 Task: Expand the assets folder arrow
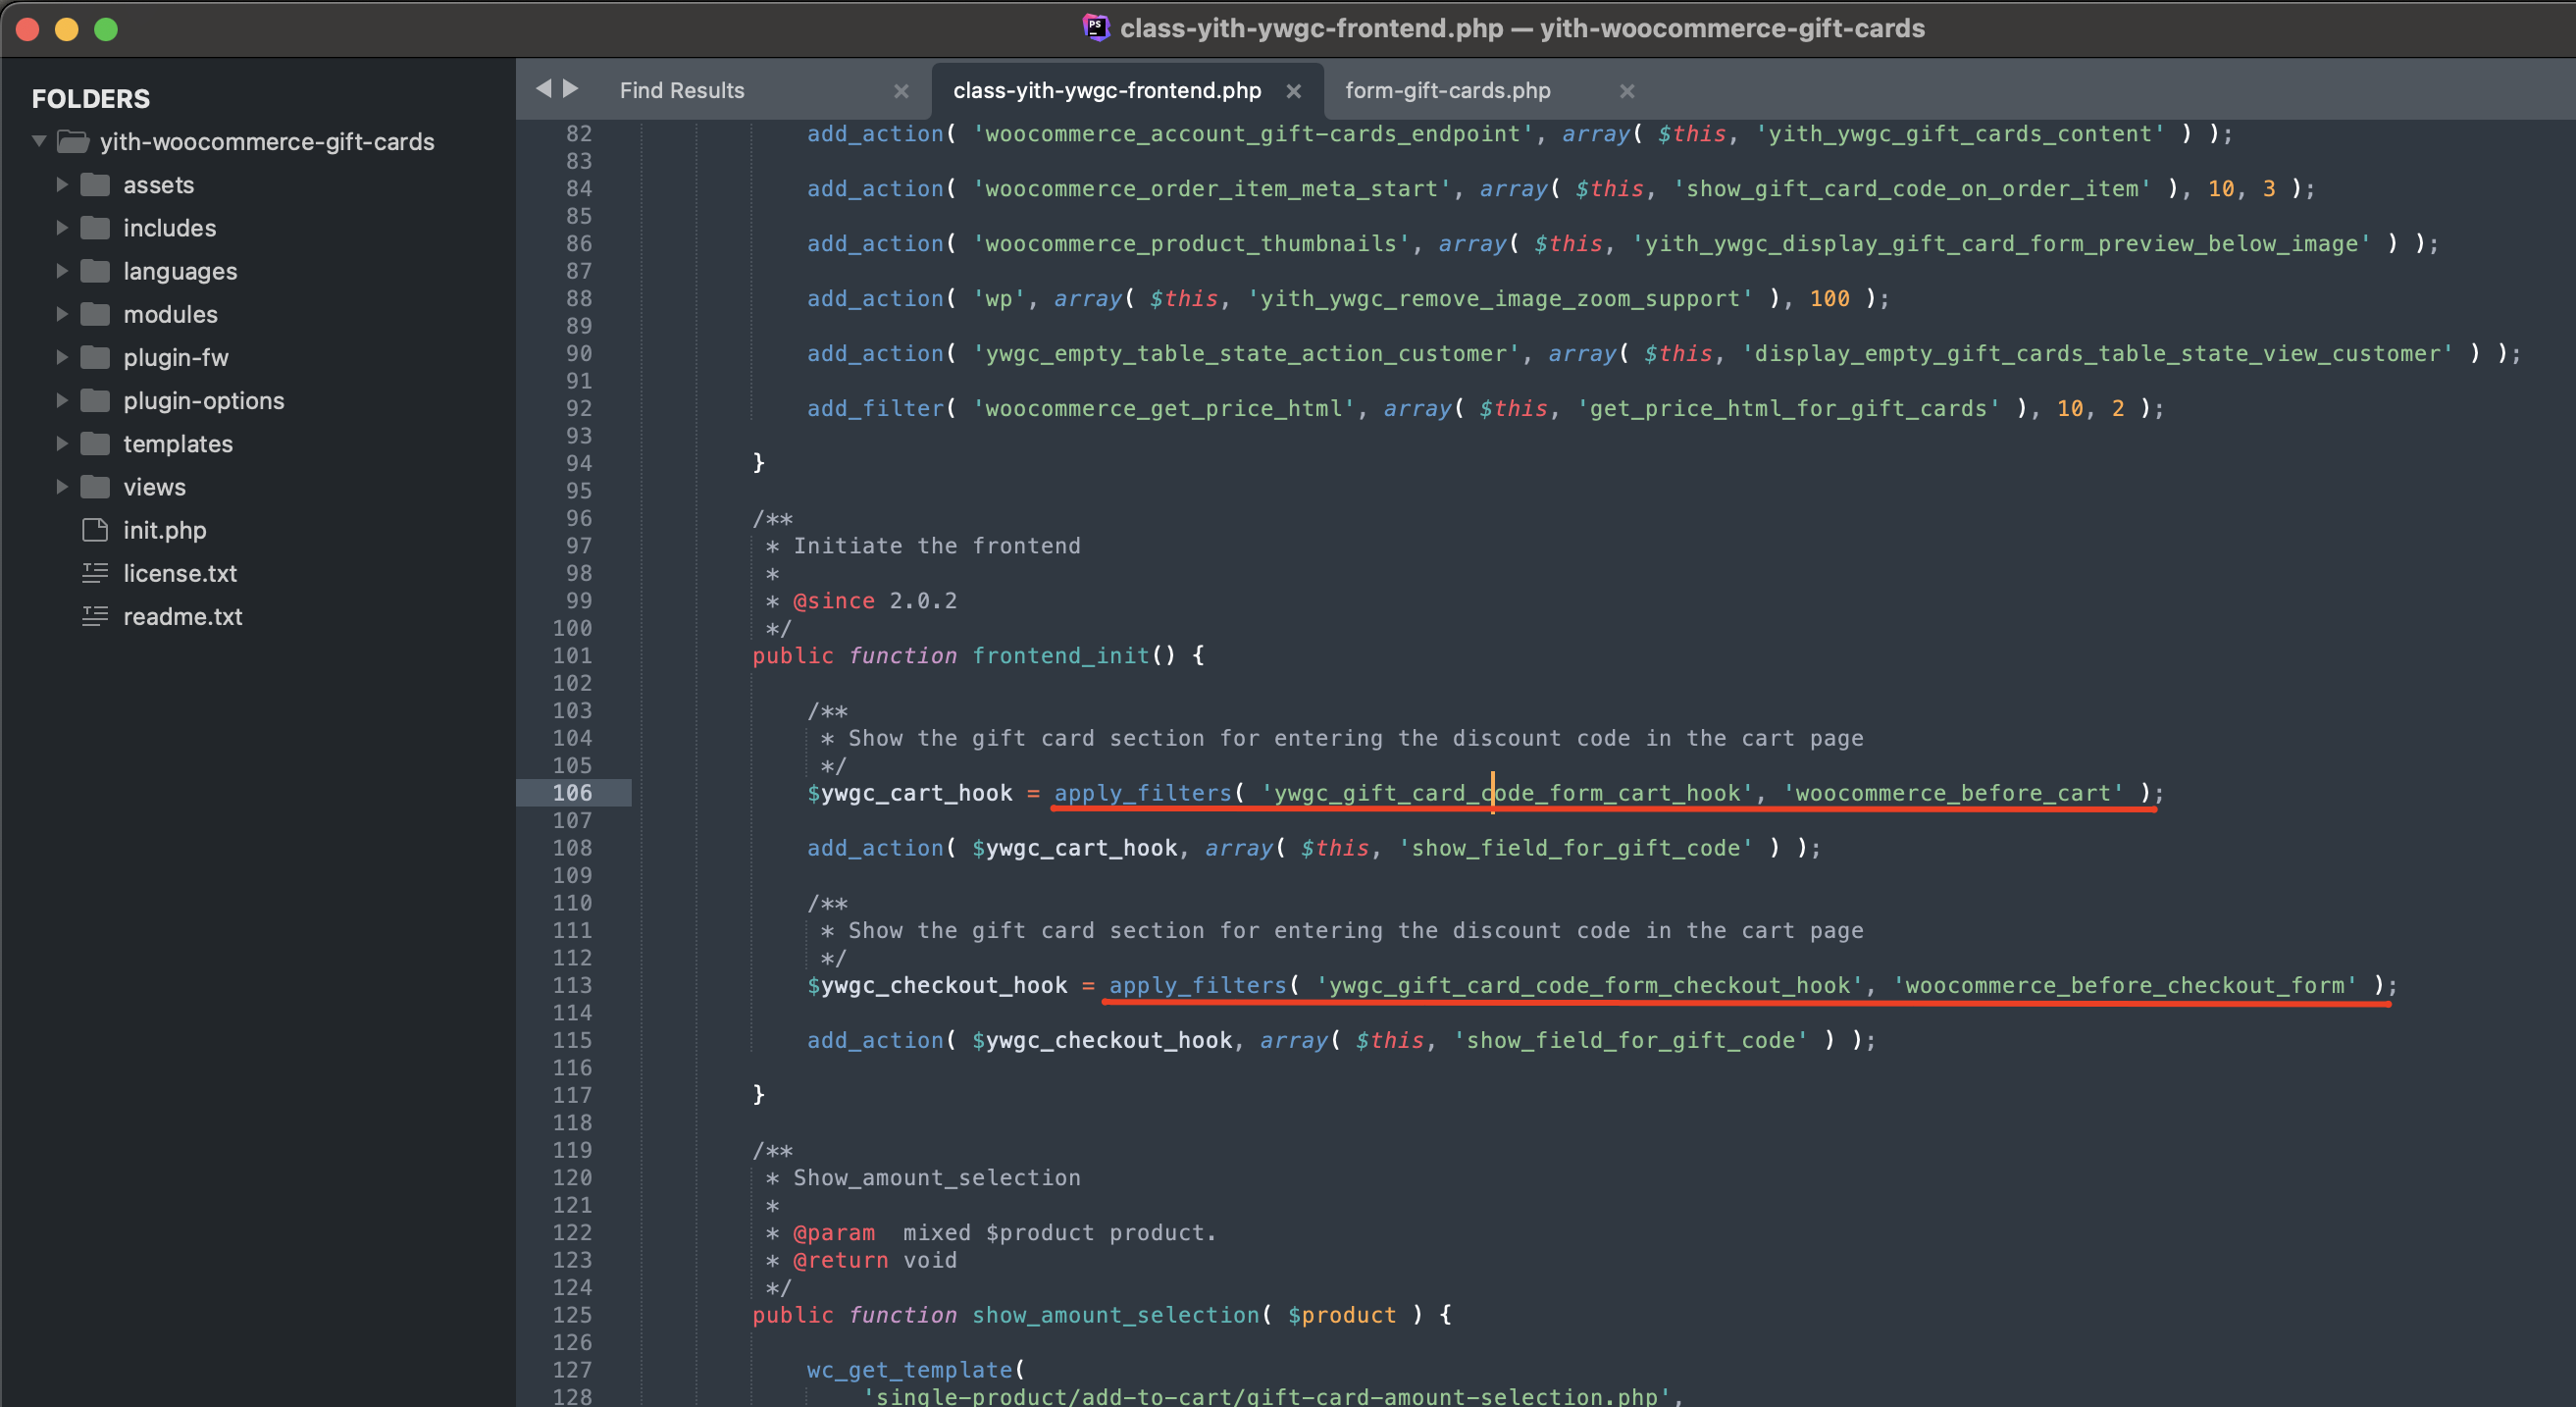point(62,185)
